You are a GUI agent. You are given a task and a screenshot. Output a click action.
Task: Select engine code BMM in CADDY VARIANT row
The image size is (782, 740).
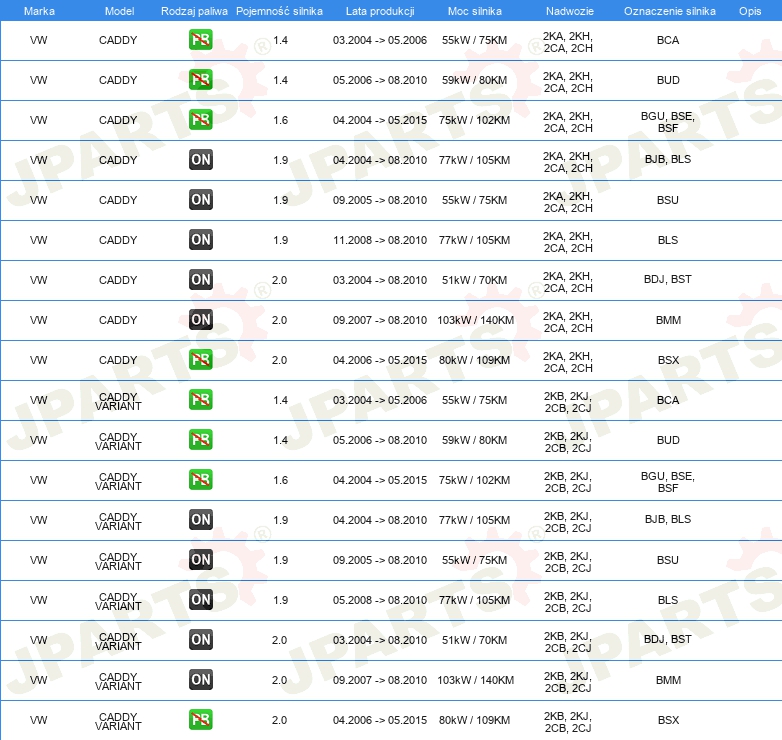point(668,680)
